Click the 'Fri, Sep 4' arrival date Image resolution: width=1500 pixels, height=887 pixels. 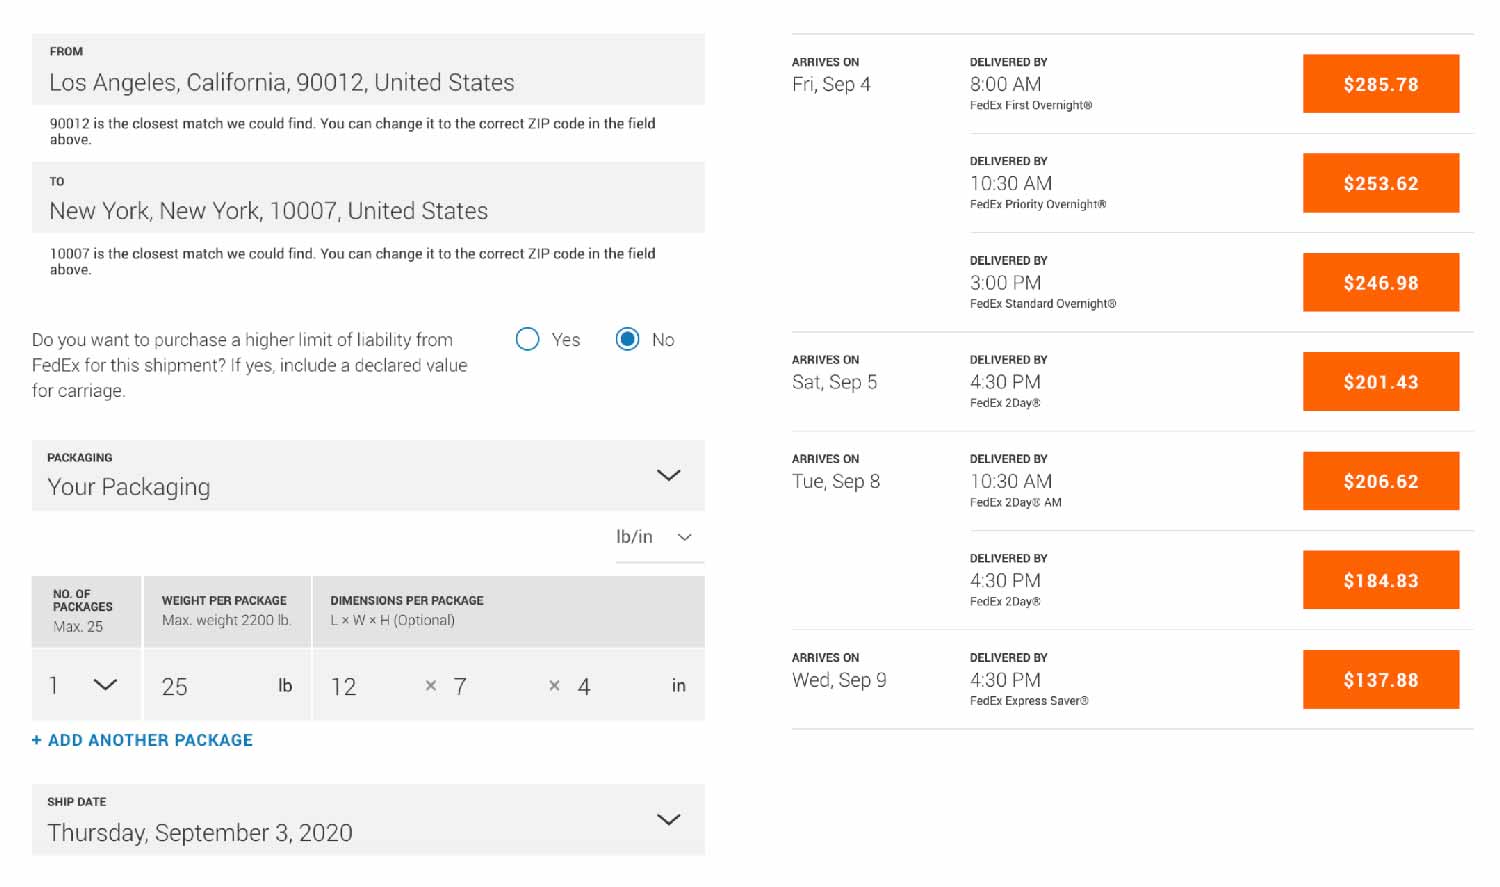[831, 84]
